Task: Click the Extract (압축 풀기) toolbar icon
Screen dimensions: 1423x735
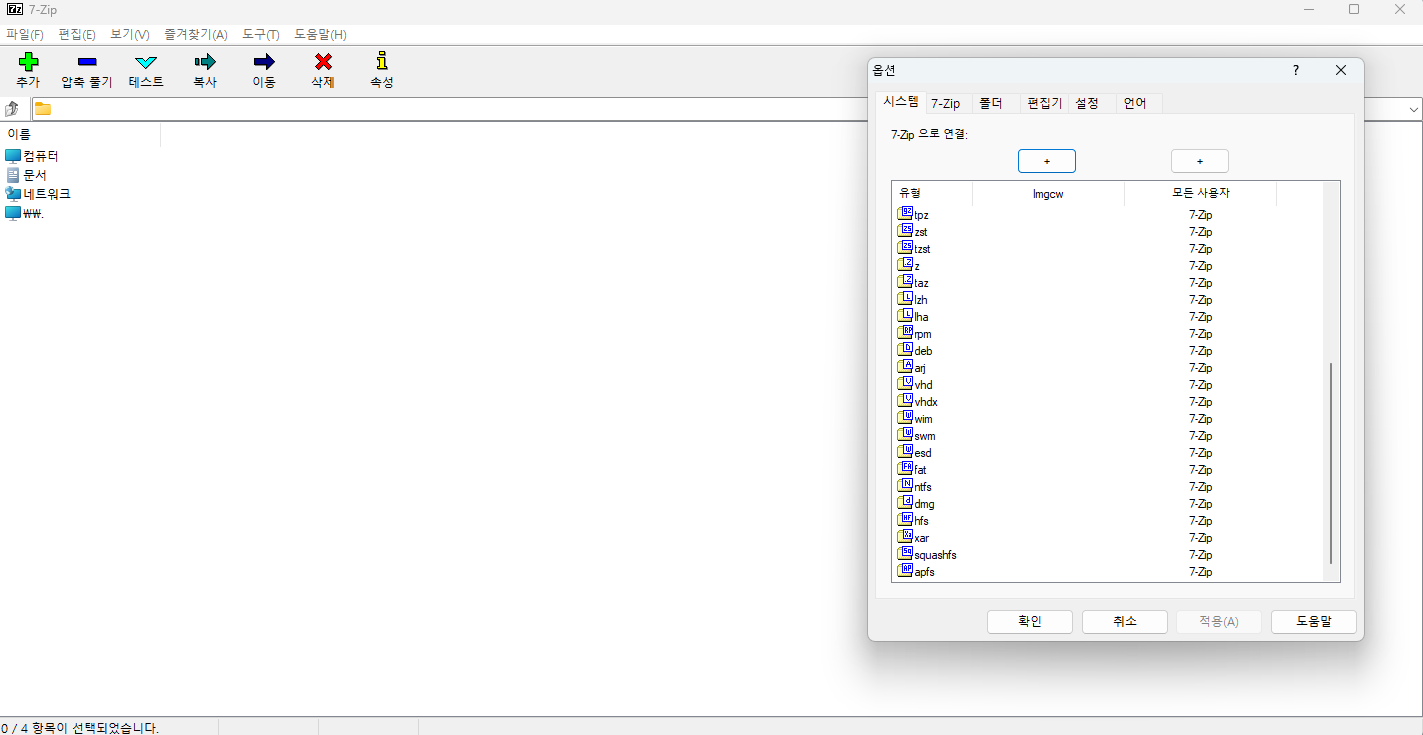Action: [87, 62]
